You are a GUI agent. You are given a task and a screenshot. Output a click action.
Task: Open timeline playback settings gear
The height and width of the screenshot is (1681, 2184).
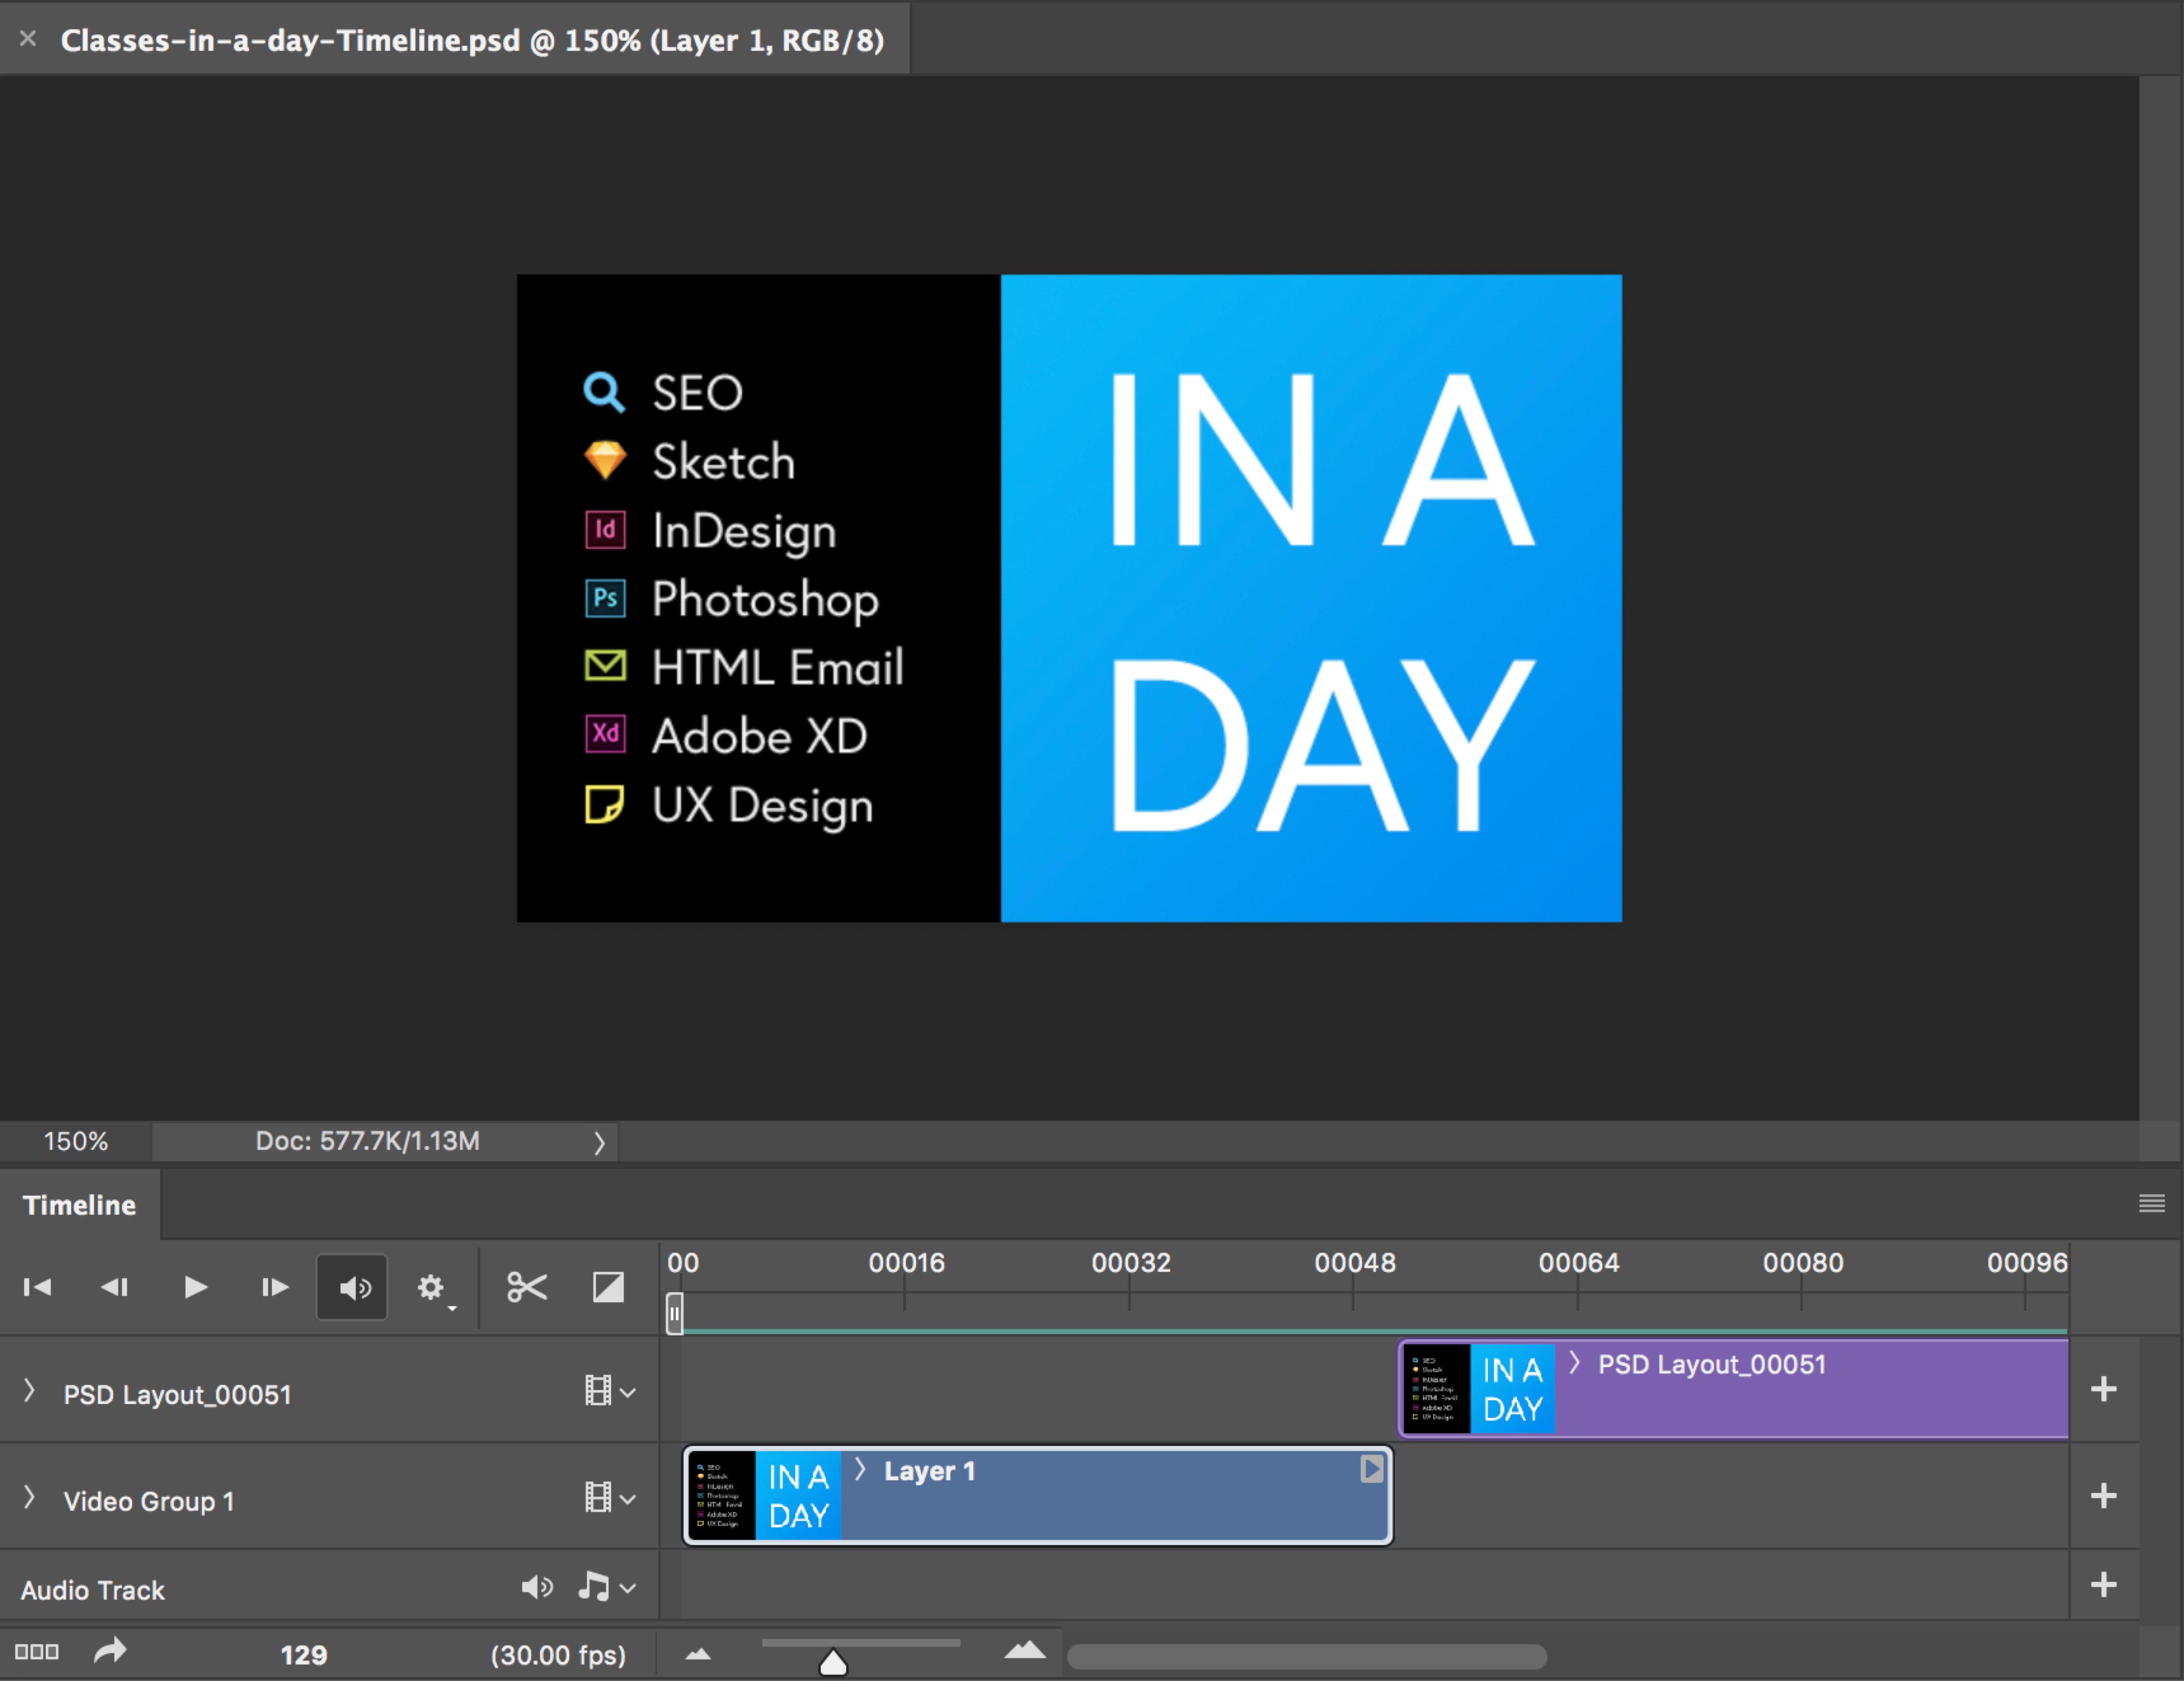coord(432,1288)
